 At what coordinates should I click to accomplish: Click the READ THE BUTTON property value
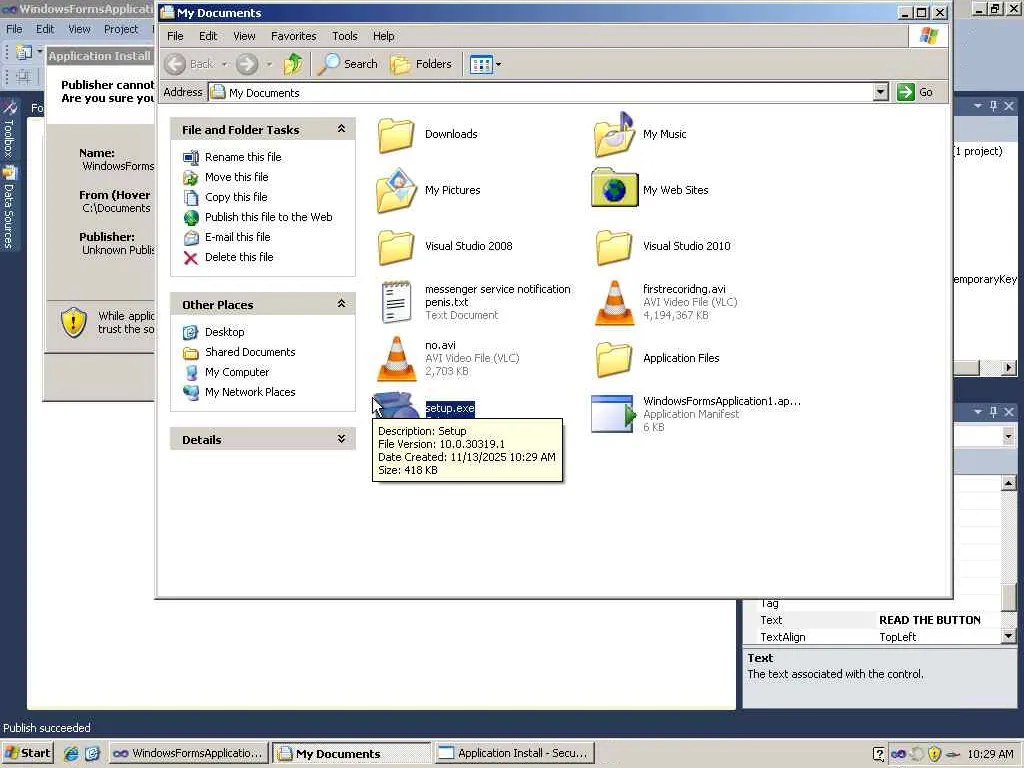tap(930, 620)
